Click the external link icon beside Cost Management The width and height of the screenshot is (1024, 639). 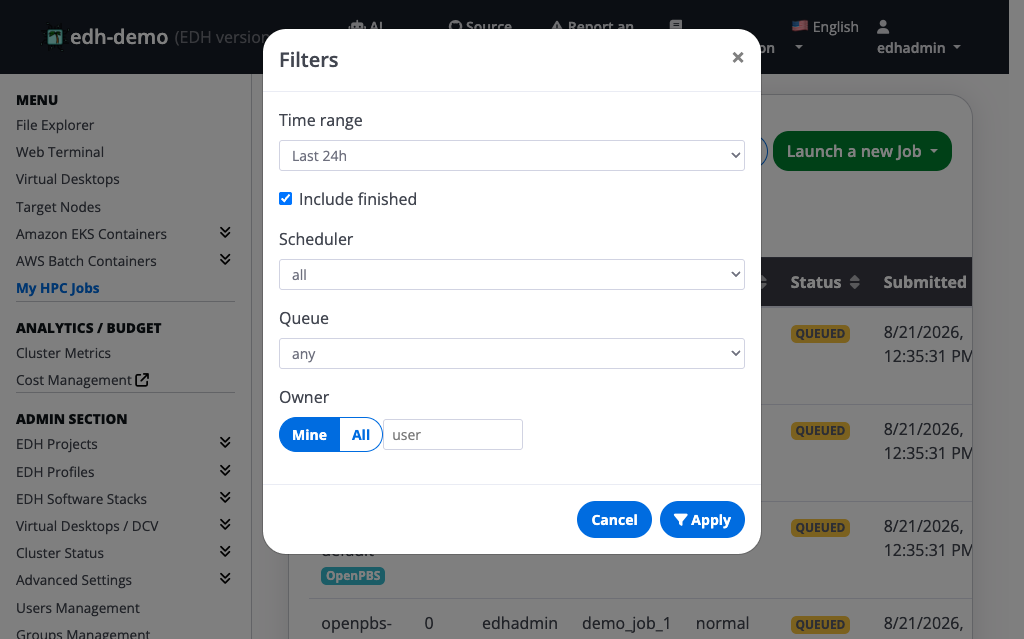coord(142,380)
